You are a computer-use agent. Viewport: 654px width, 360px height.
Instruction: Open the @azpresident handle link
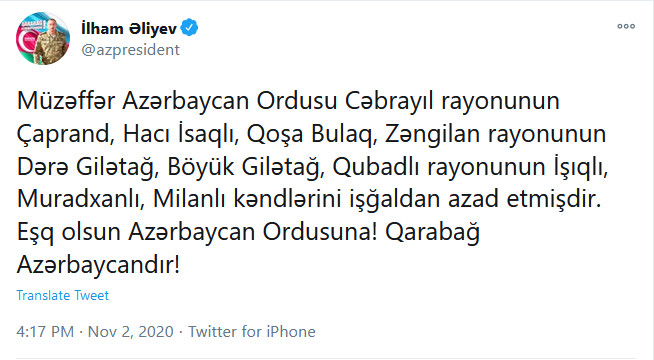[131, 50]
